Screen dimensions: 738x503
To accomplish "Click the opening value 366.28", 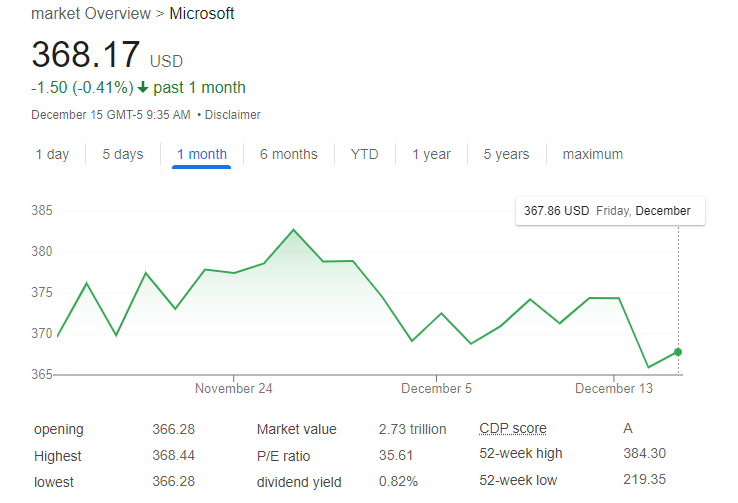I will [x=173, y=429].
